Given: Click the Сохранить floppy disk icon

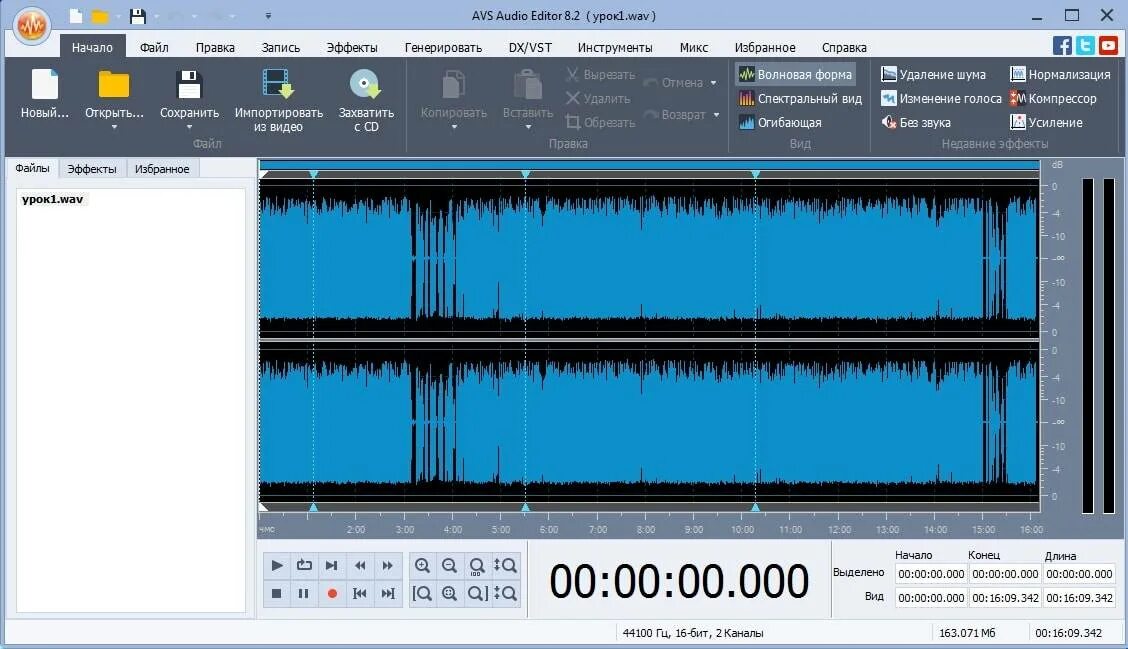Looking at the screenshot, I should (189, 85).
